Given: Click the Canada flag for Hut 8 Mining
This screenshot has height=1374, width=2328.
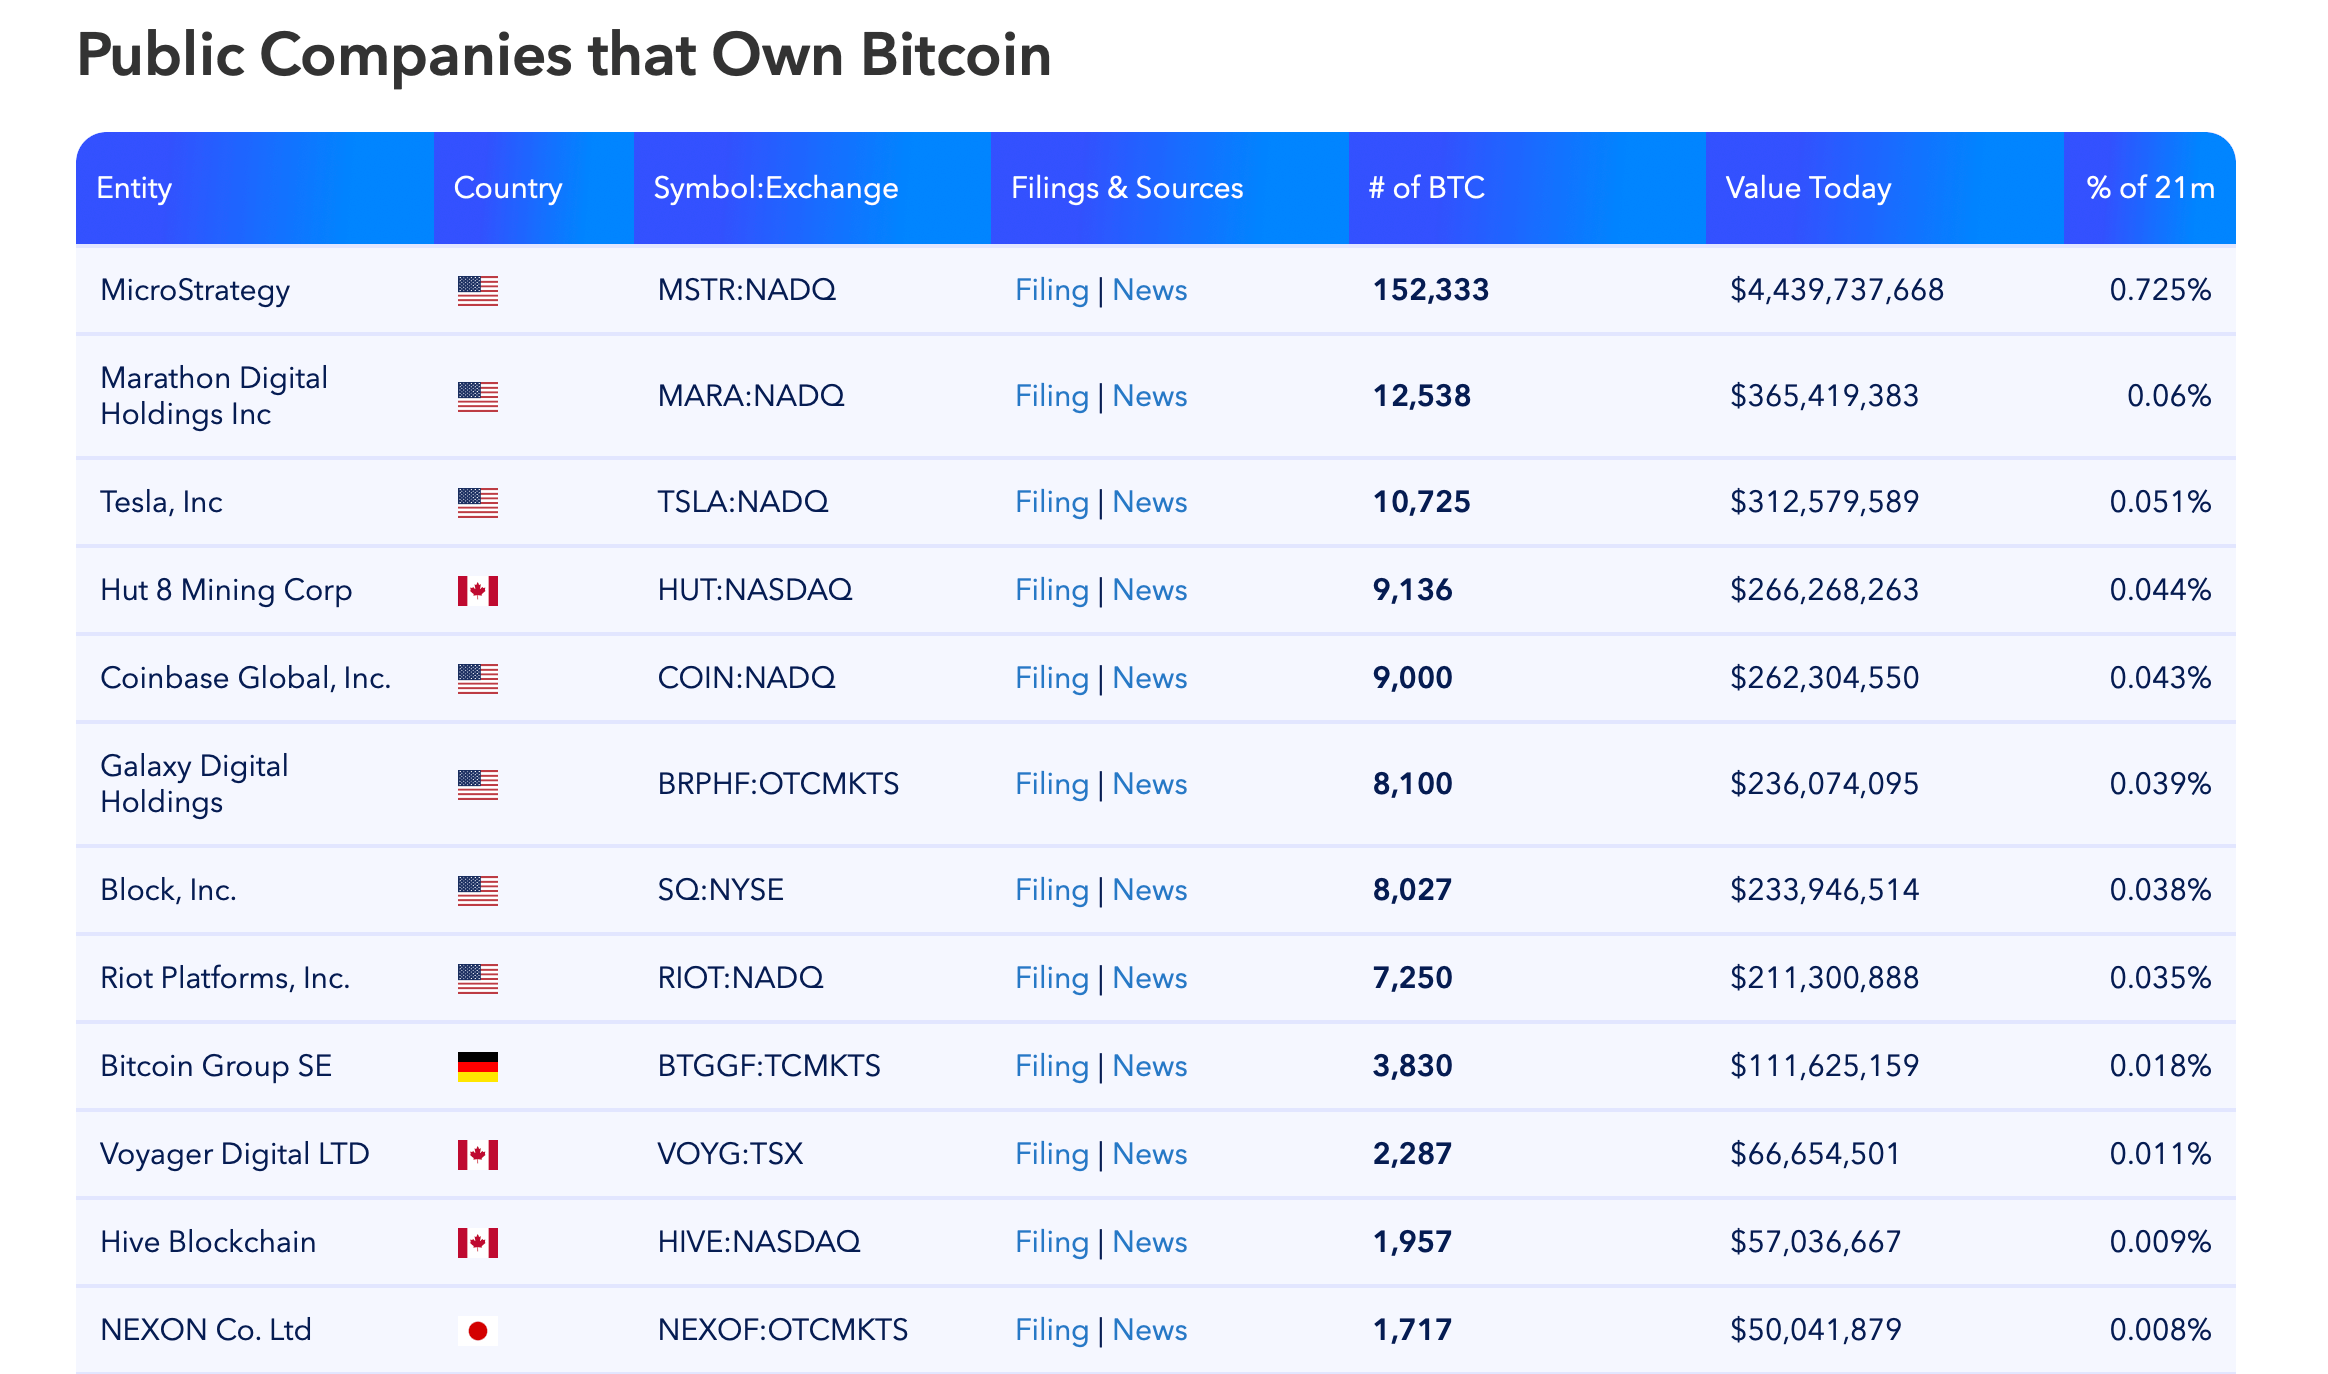Looking at the screenshot, I should click(477, 590).
